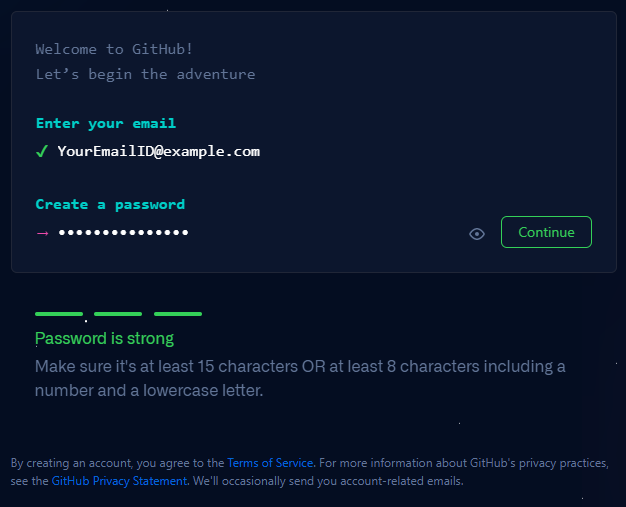
Task: Click the 'By creating an account' agreement text
Action: click(117, 463)
